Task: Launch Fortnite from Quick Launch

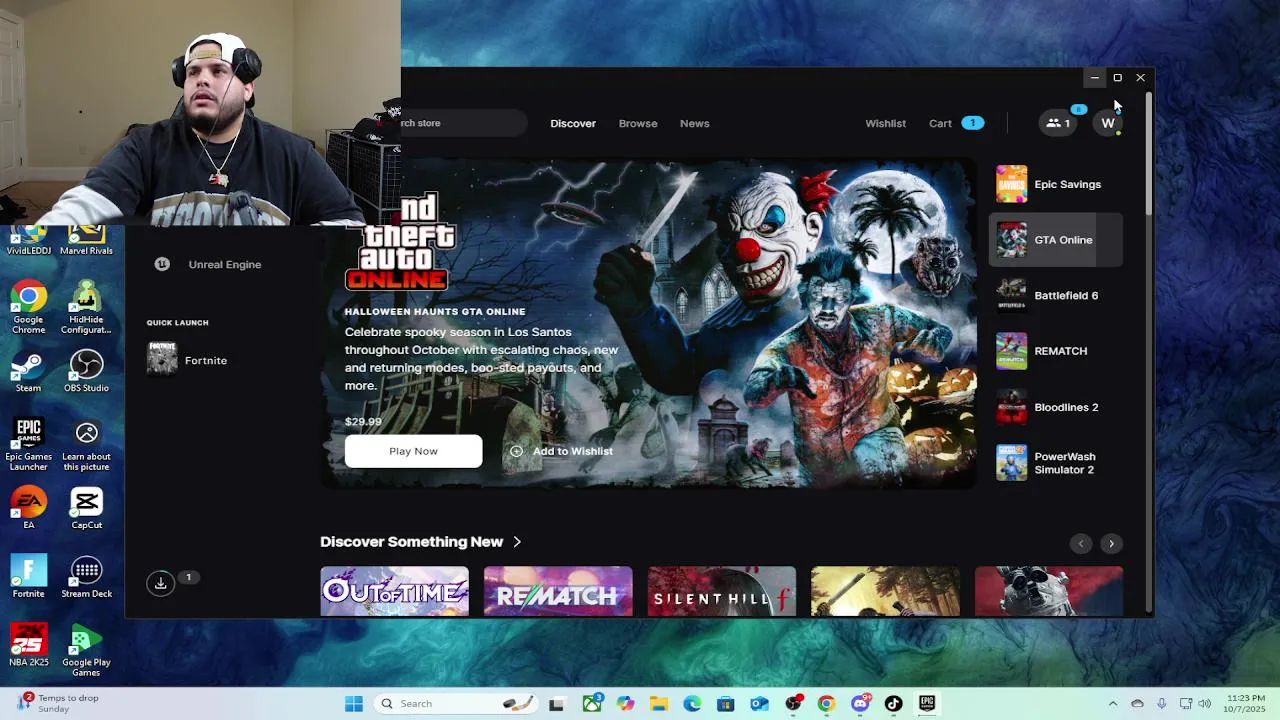Action: point(187,360)
